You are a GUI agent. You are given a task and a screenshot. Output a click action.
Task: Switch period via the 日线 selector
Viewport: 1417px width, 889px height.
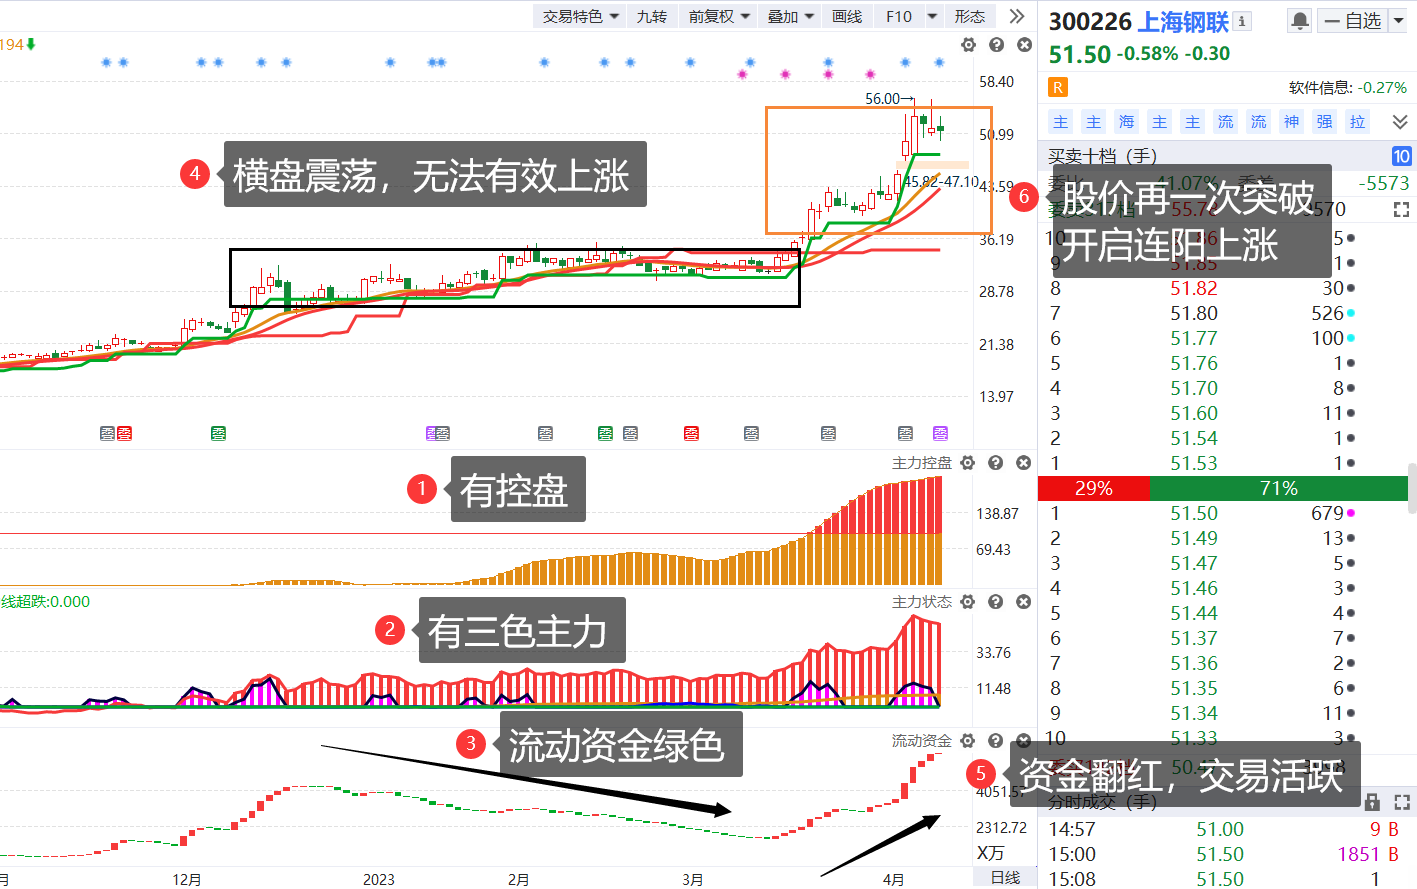(1004, 878)
